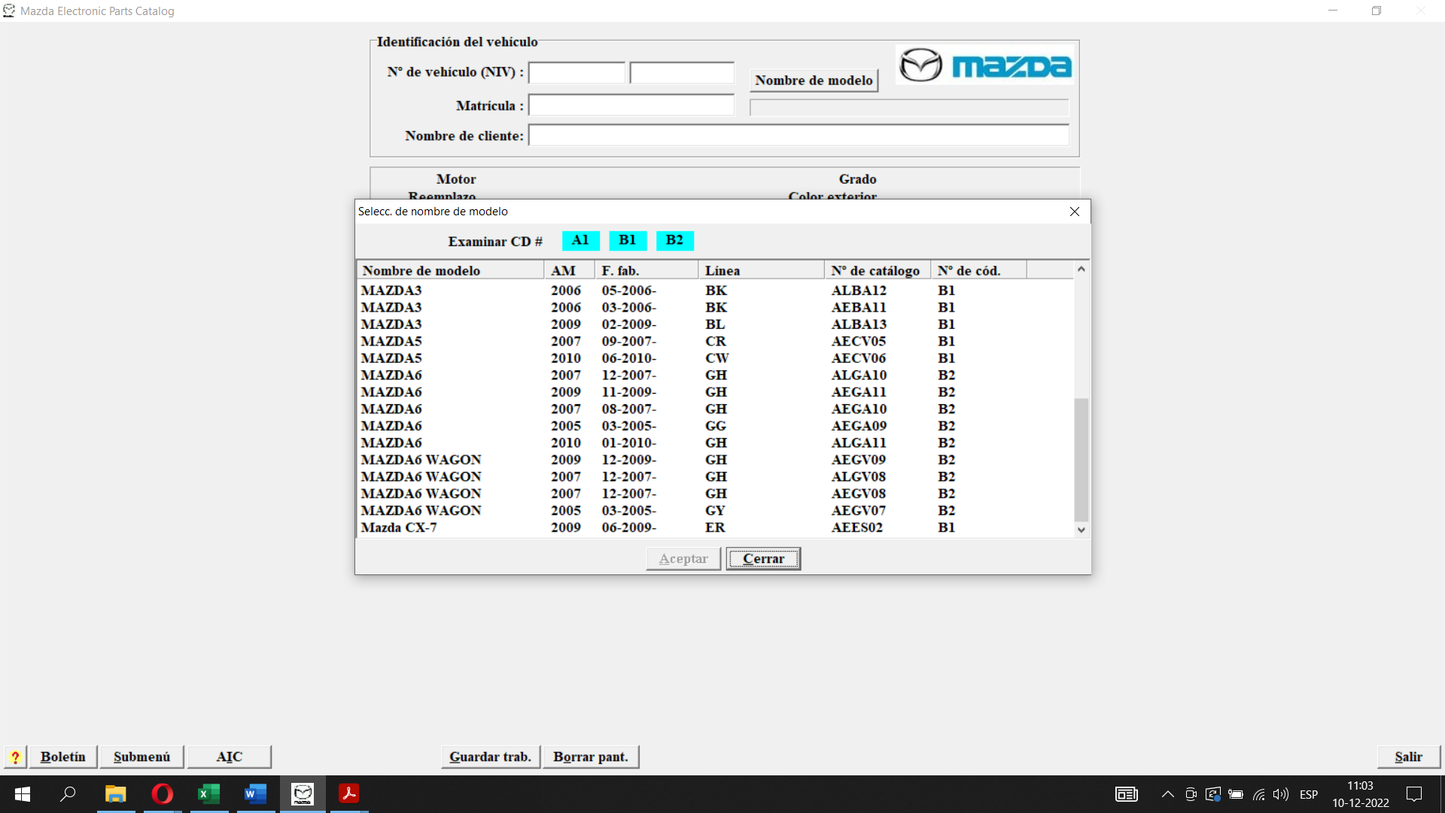Open the news widget taskbar icon
Viewport: 1445px width, 813px height.
tap(1126, 795)
